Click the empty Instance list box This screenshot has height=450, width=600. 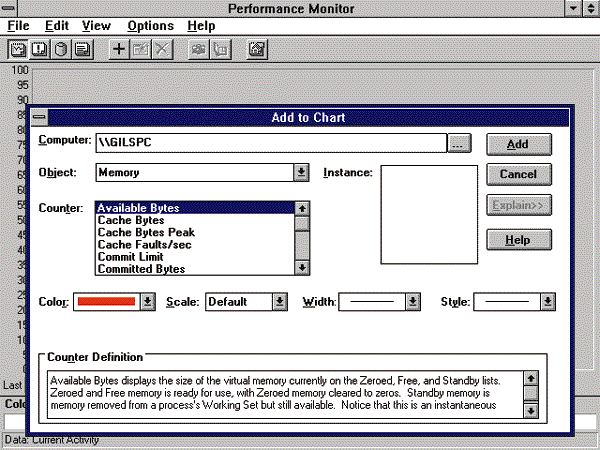pos(429,215)
